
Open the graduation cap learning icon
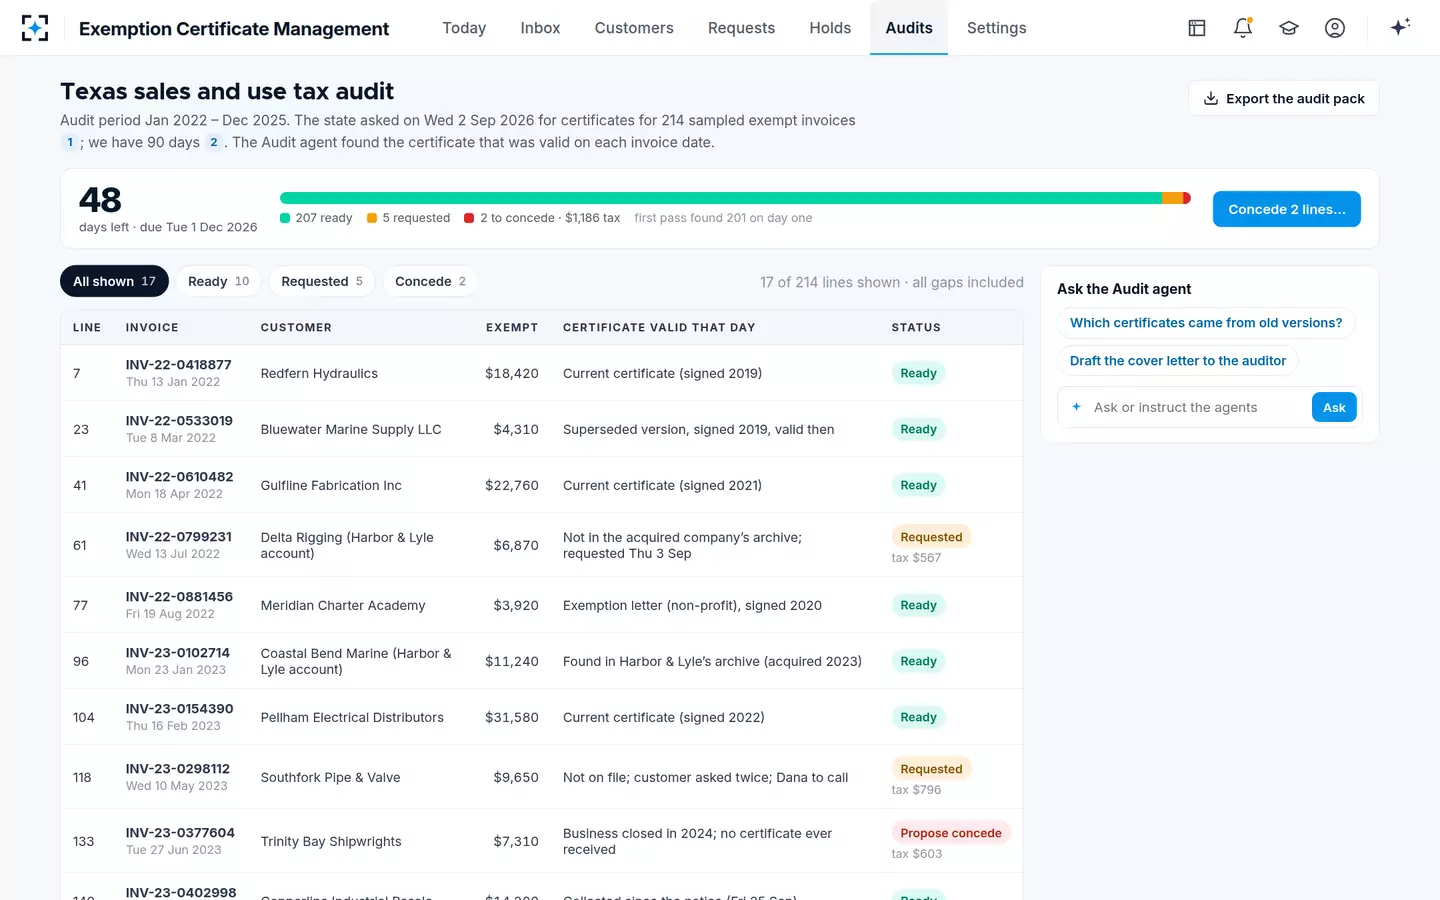1289,28
